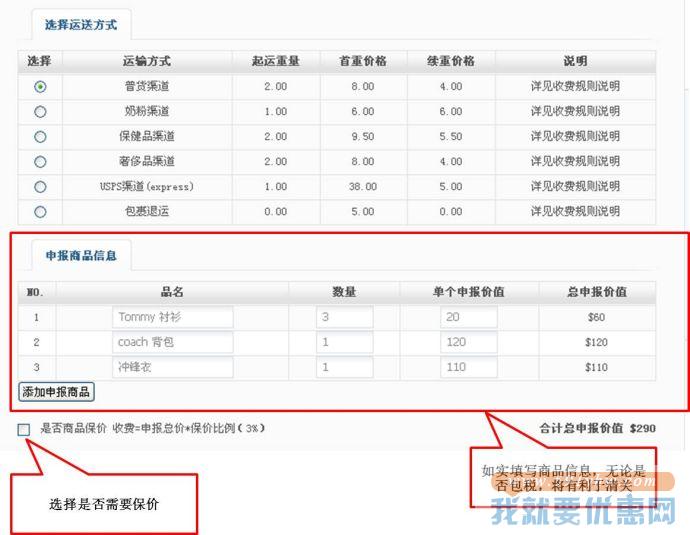Image resolution: width=690 pixels, height=535 pixels.
Task: Open the 申报商品信息 tab
Action: click(x=81, y=256)
